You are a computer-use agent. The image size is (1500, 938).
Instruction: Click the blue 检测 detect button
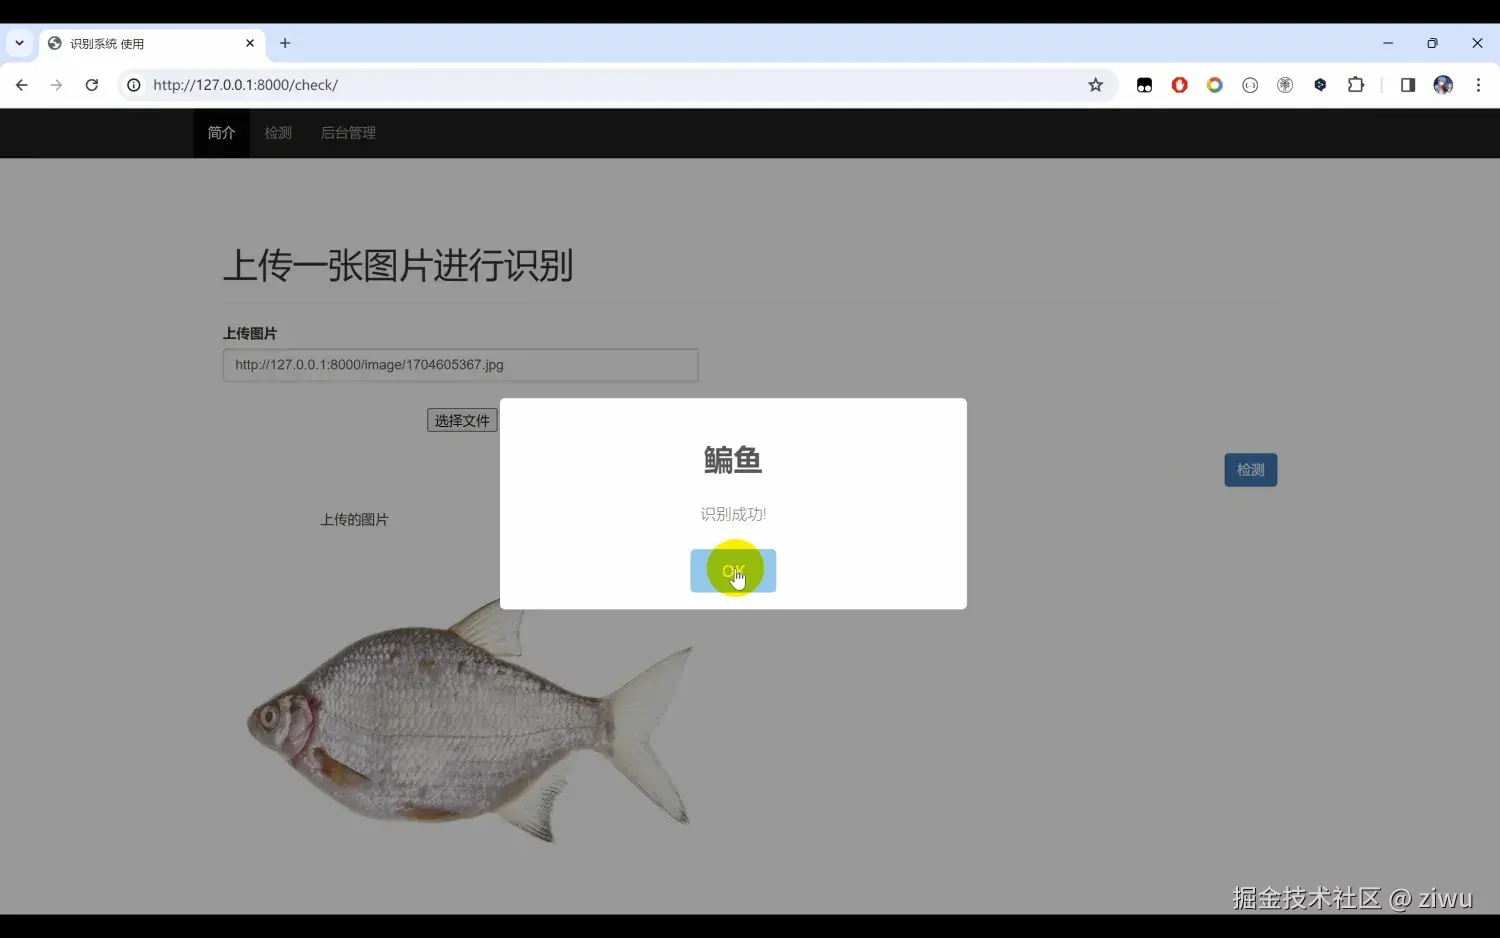tap(1250, 469)
